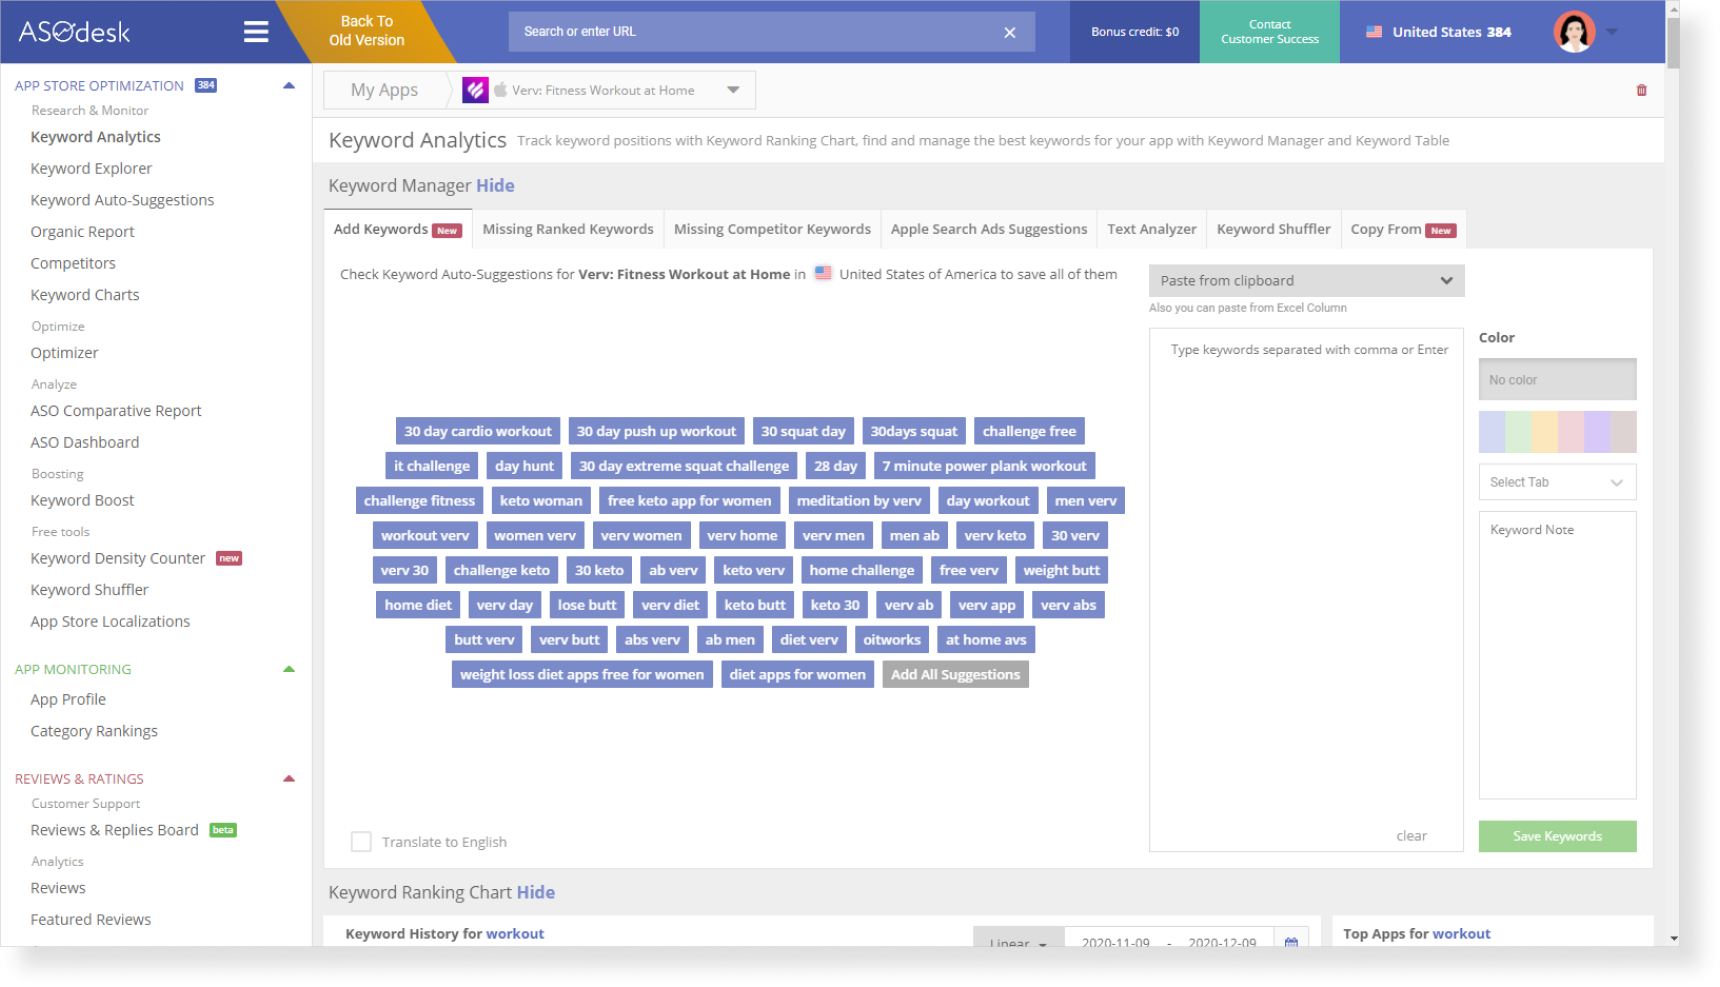Select the blue color swatch
Viewport: 1720px width, 987px height.
1492,432
